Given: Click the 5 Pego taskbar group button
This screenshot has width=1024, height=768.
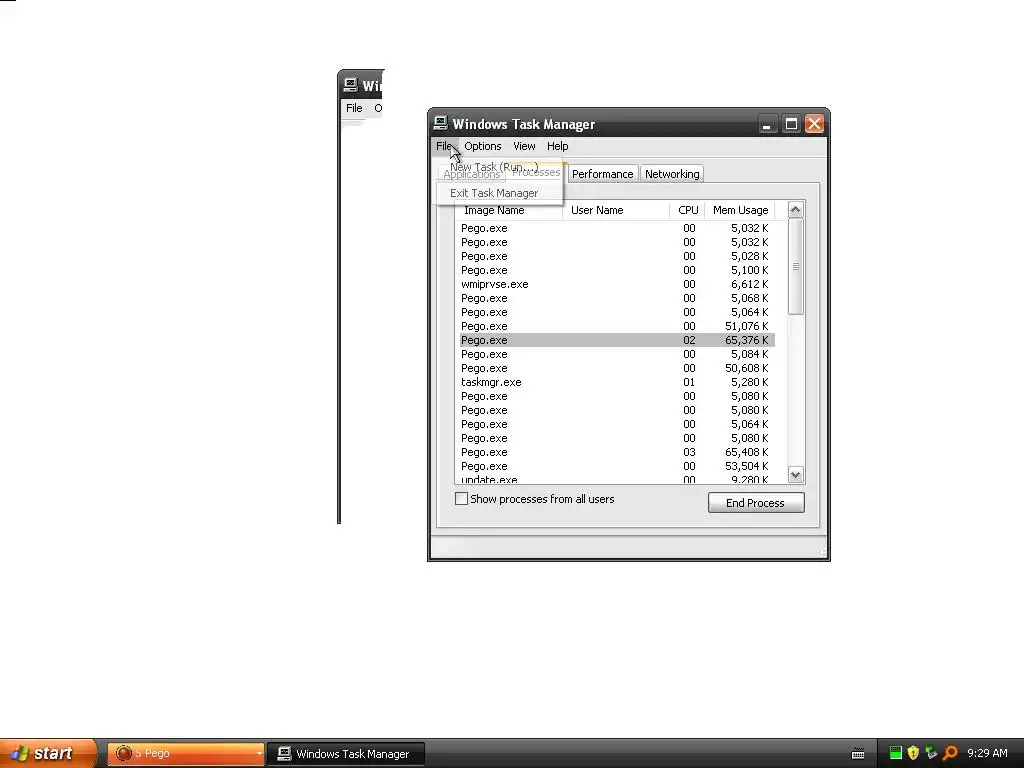Looking at the screenshot, I should tap(185, 754).
